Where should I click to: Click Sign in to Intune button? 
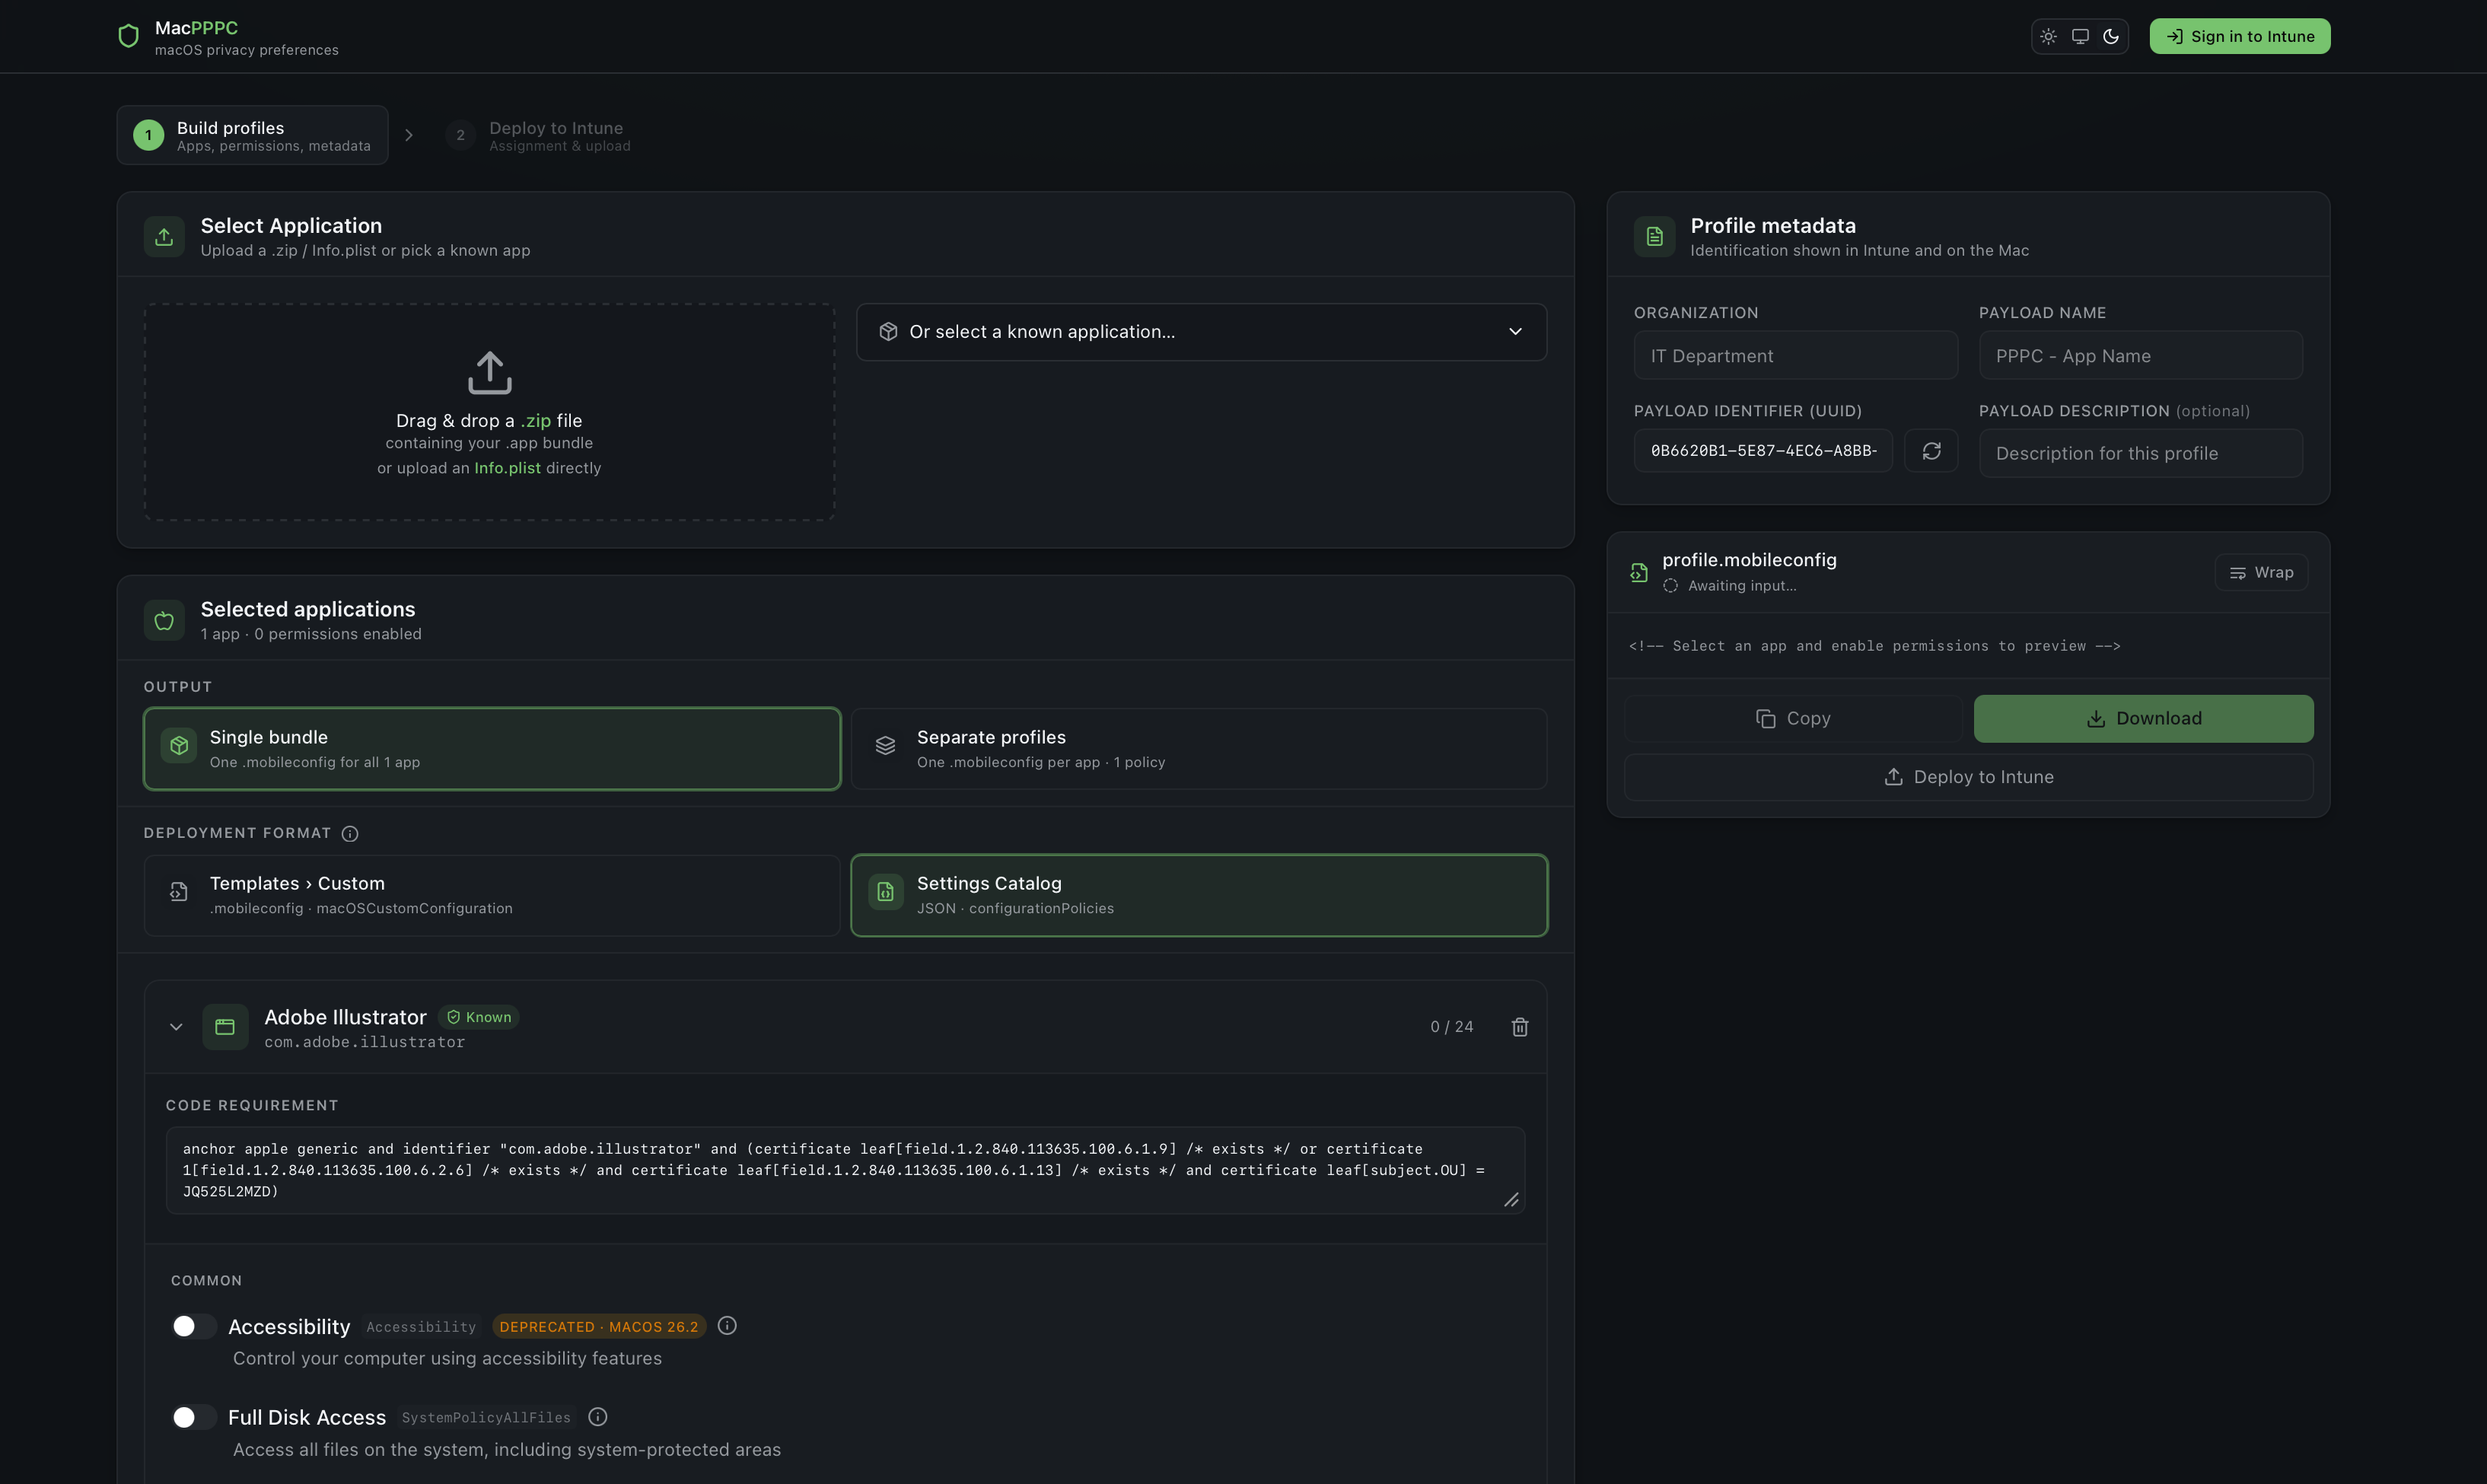pos(2240,36)
